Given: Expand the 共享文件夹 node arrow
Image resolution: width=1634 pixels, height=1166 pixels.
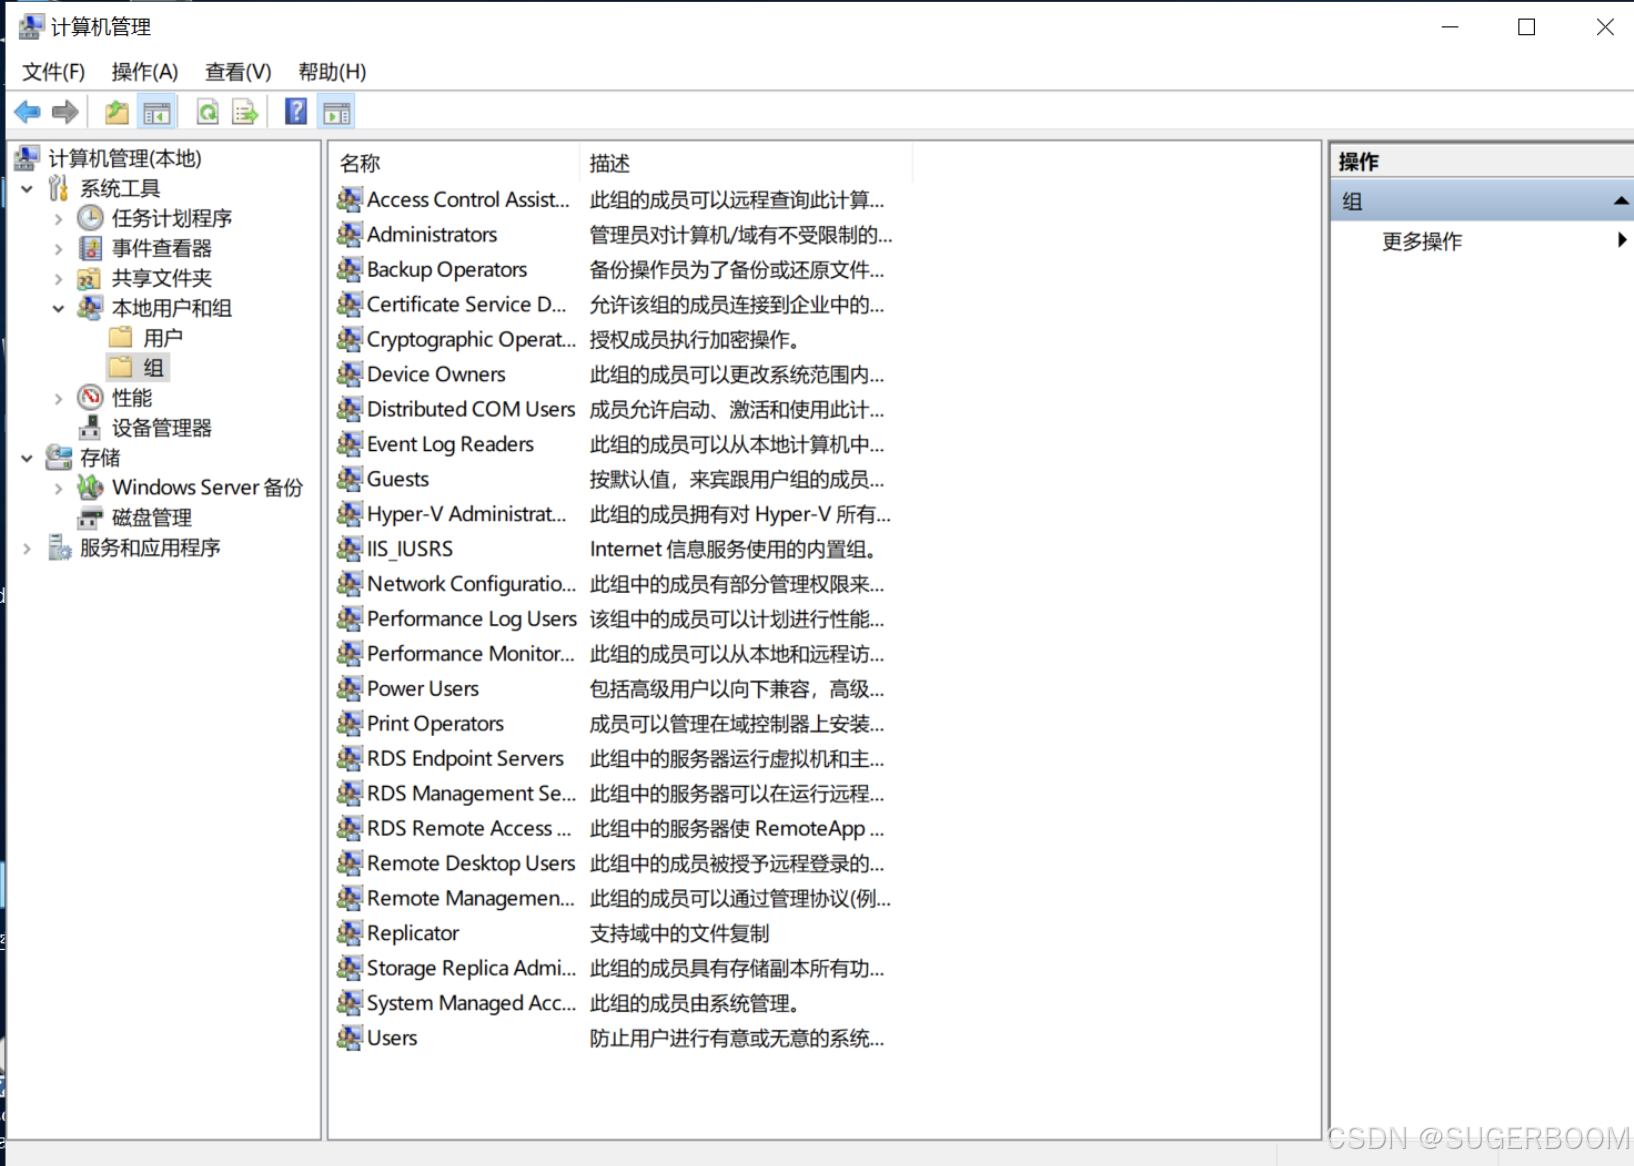Looking at the screenshot, I should (x=58, y=278).
